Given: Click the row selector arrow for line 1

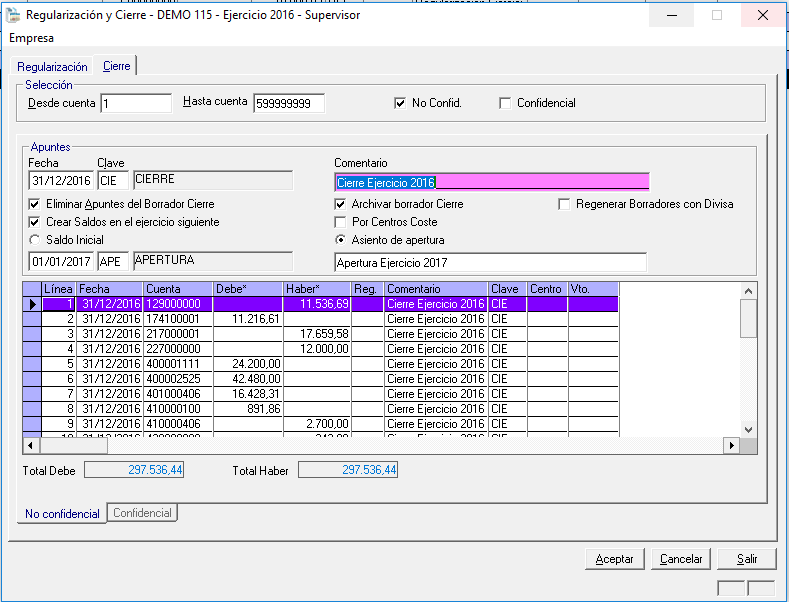Looking at the screenshot, I should [x=32, y=304].
